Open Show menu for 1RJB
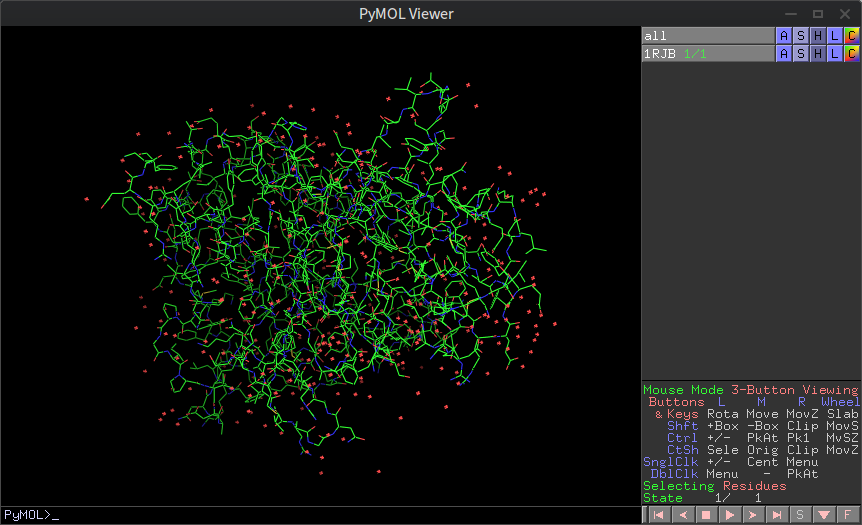Image resolution: width=862 pixels, height=525 pixels. (x=800, y=53)
